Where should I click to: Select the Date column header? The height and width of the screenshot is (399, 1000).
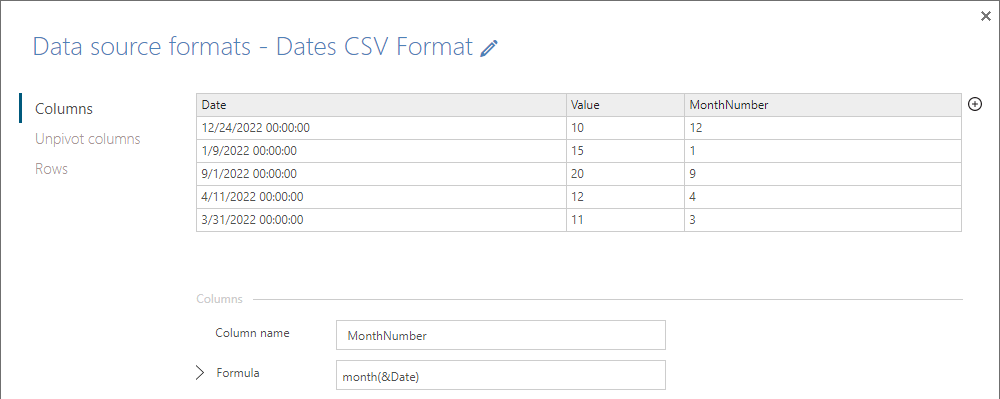[381, 105]
